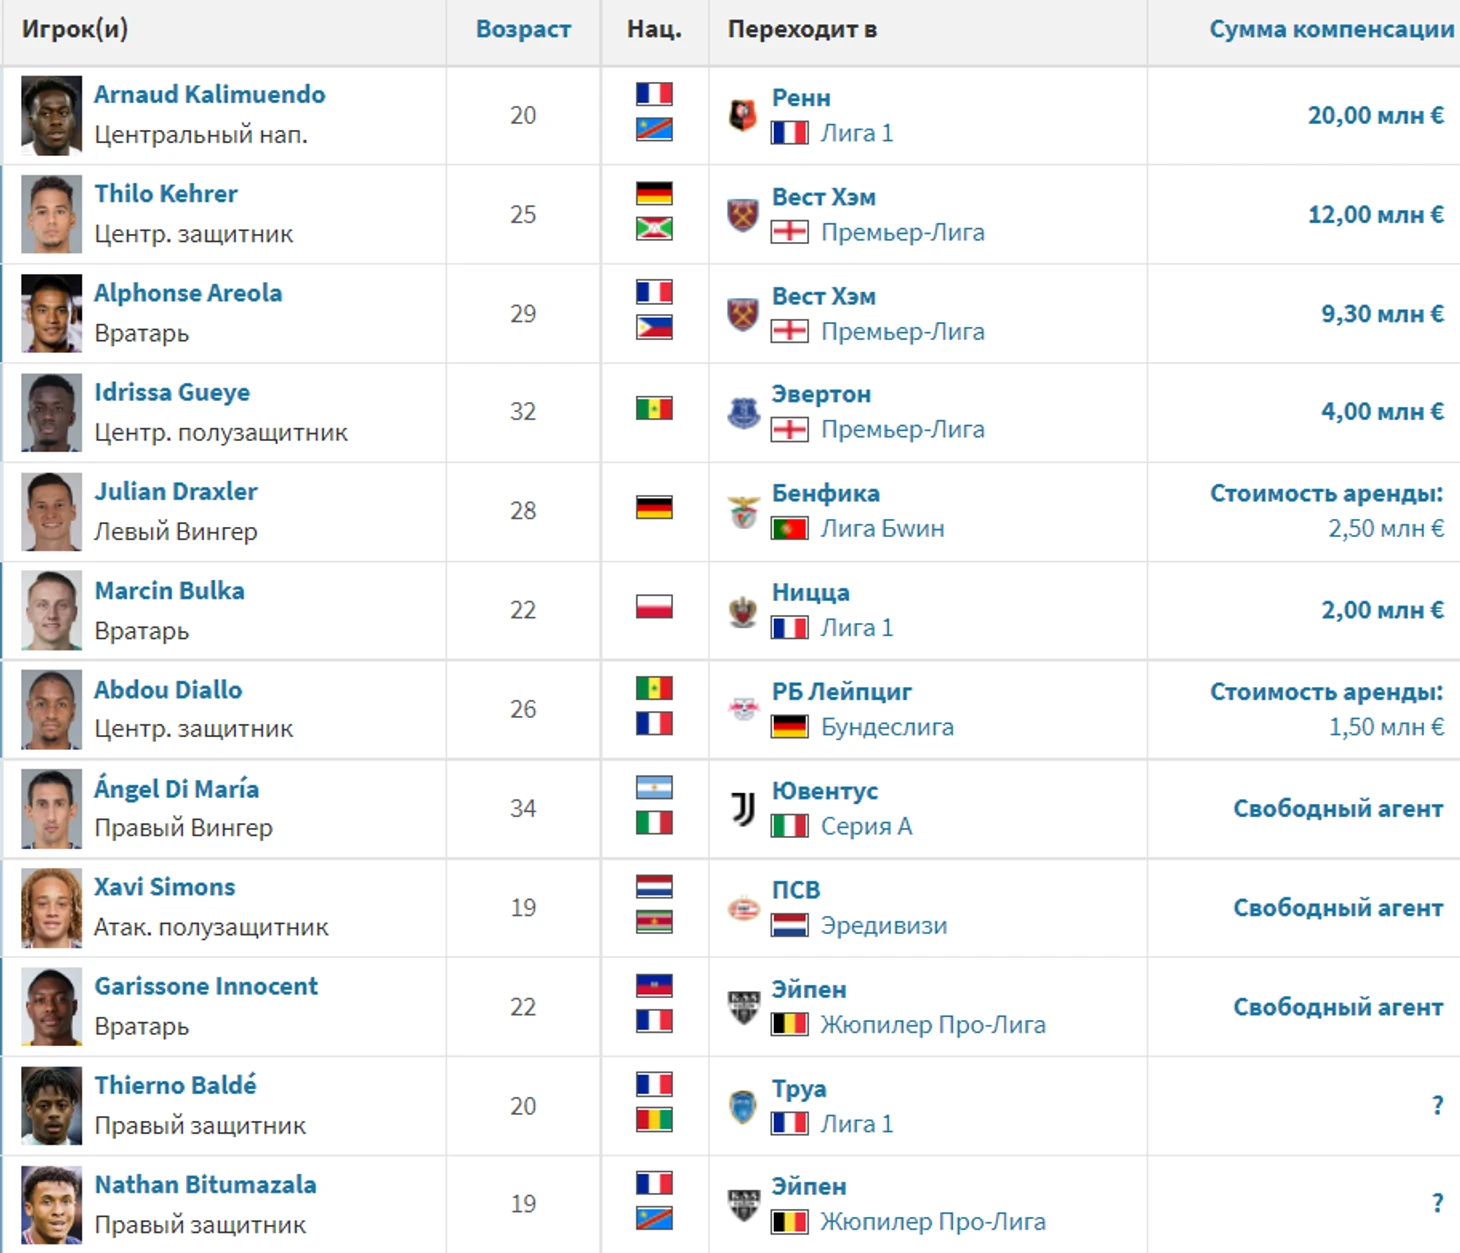
Task: Click the Rennes club crest icon
Action: 742,115
